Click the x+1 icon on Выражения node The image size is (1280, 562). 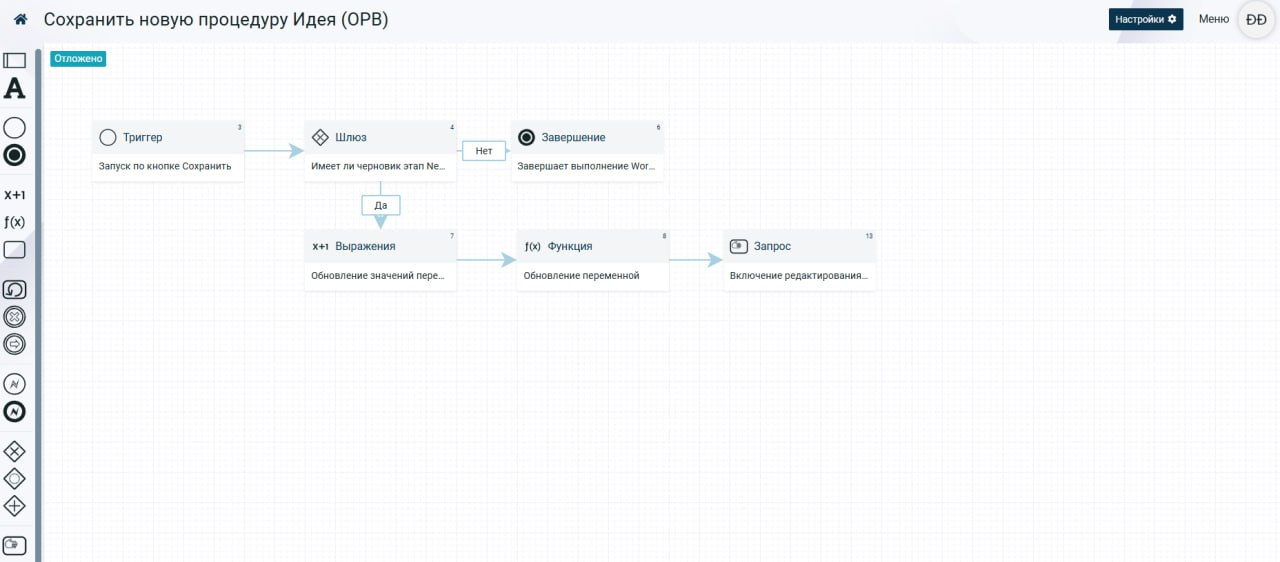pos(320,247)
